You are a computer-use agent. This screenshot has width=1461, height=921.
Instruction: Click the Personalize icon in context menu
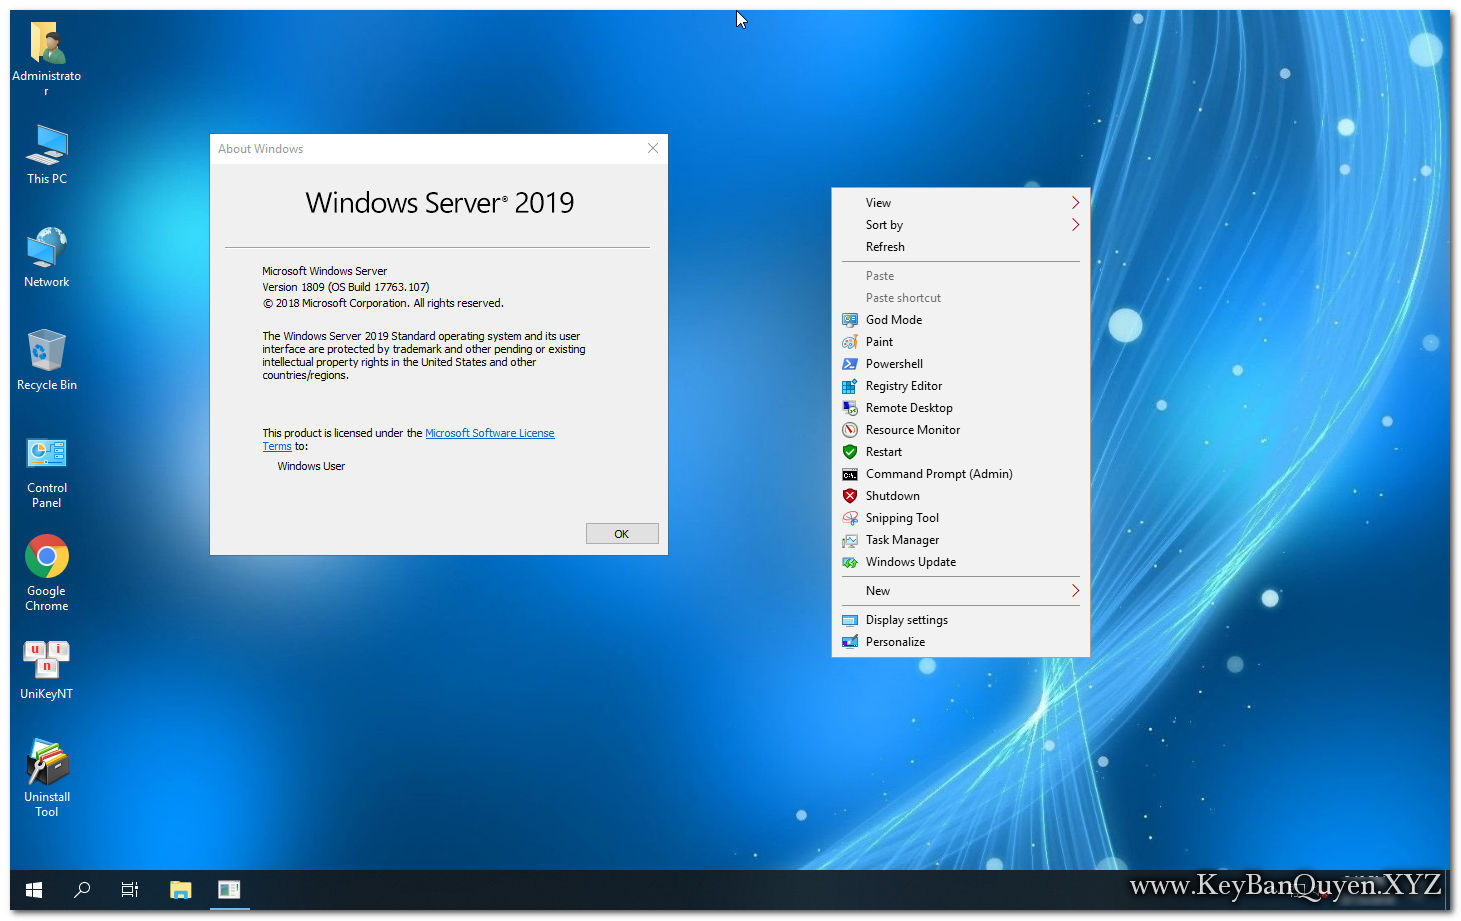tap(850, 642)
